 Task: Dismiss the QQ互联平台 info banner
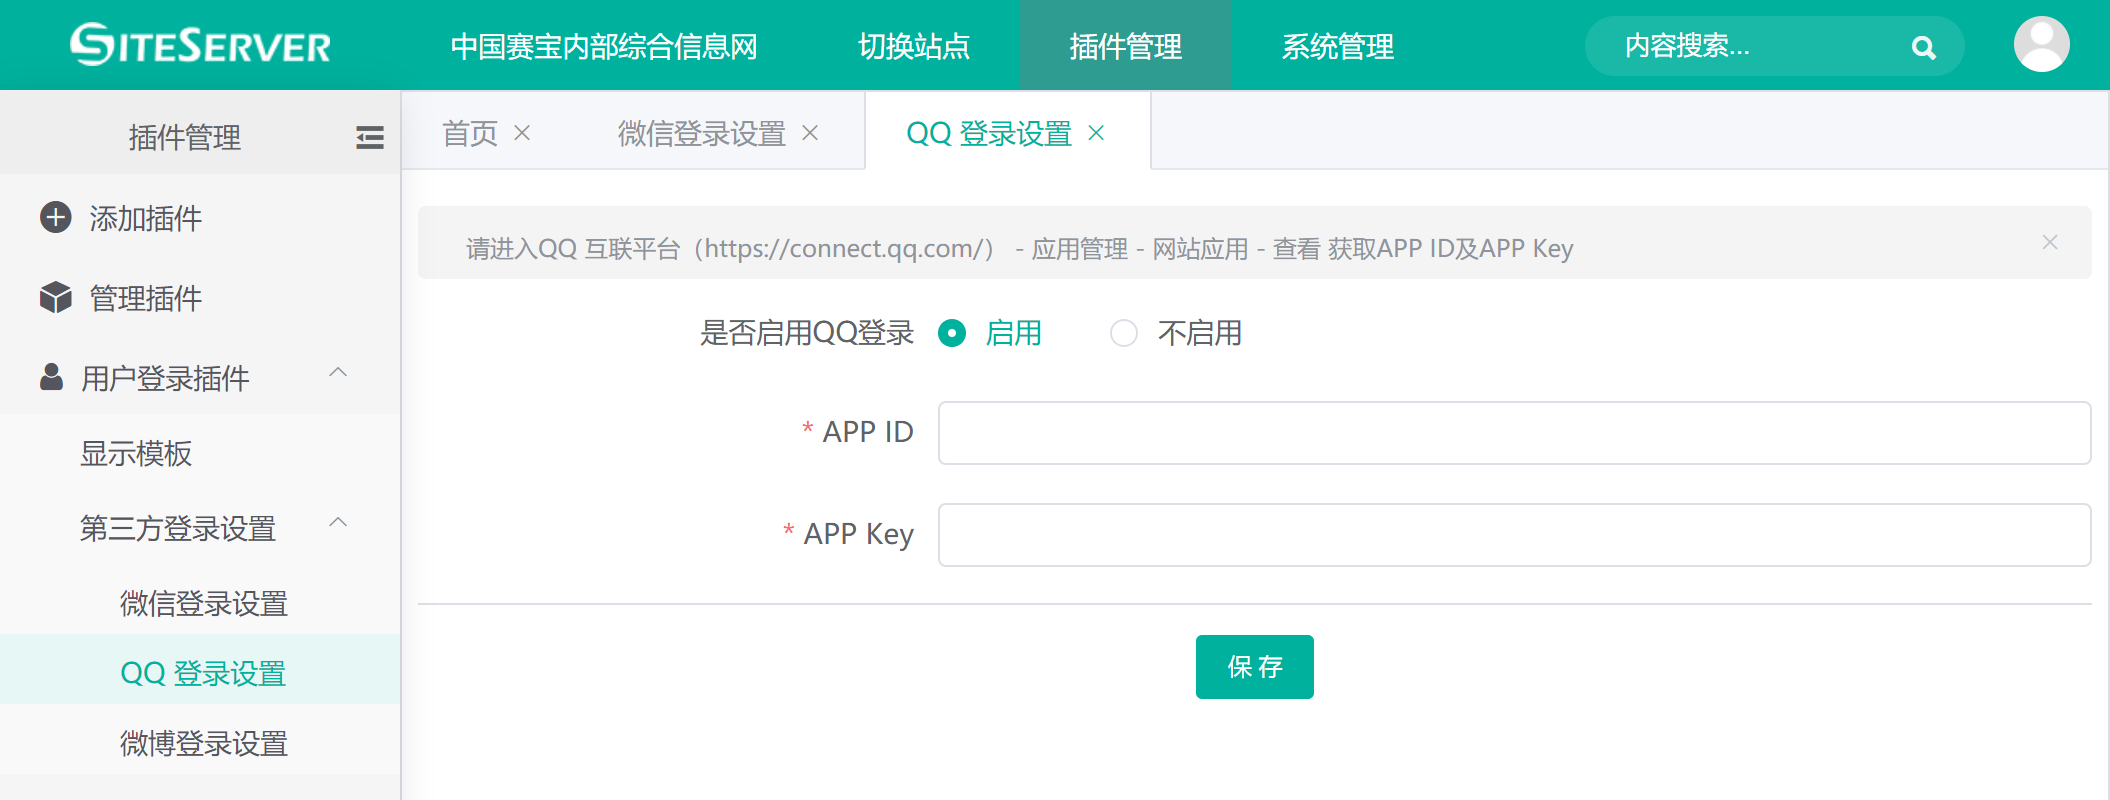click(x=2049, y=242)
